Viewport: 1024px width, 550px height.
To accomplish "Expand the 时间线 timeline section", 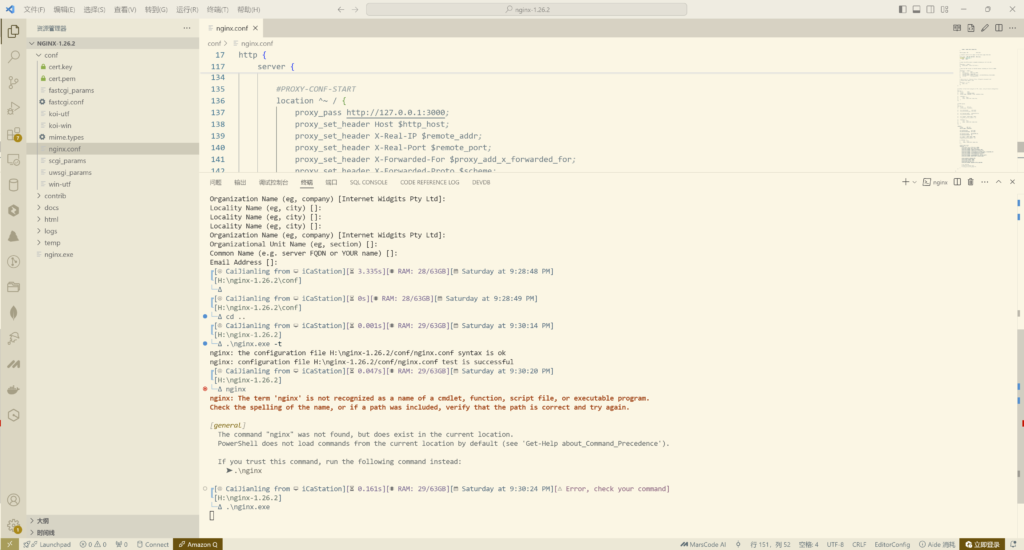I will 112,532.
